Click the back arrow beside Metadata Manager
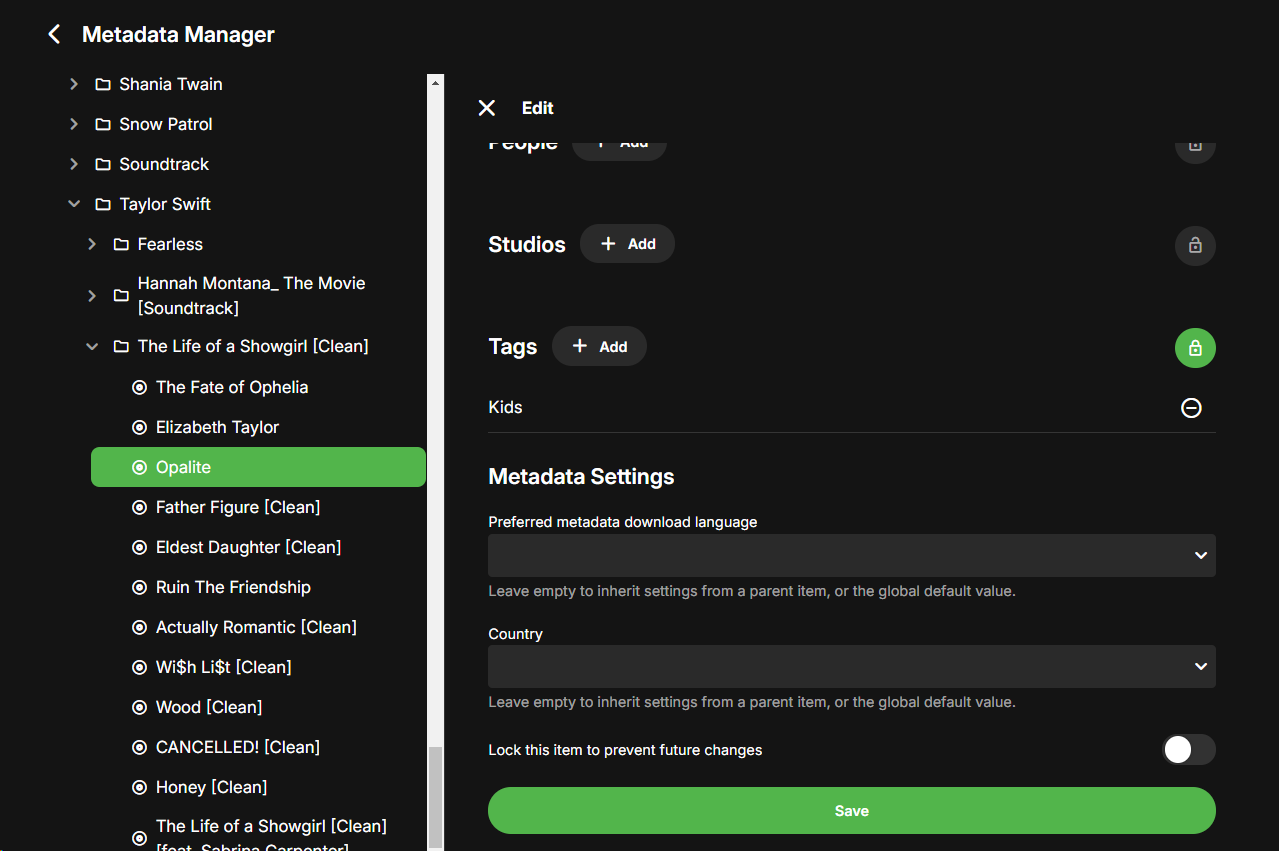 pos(54,35)
